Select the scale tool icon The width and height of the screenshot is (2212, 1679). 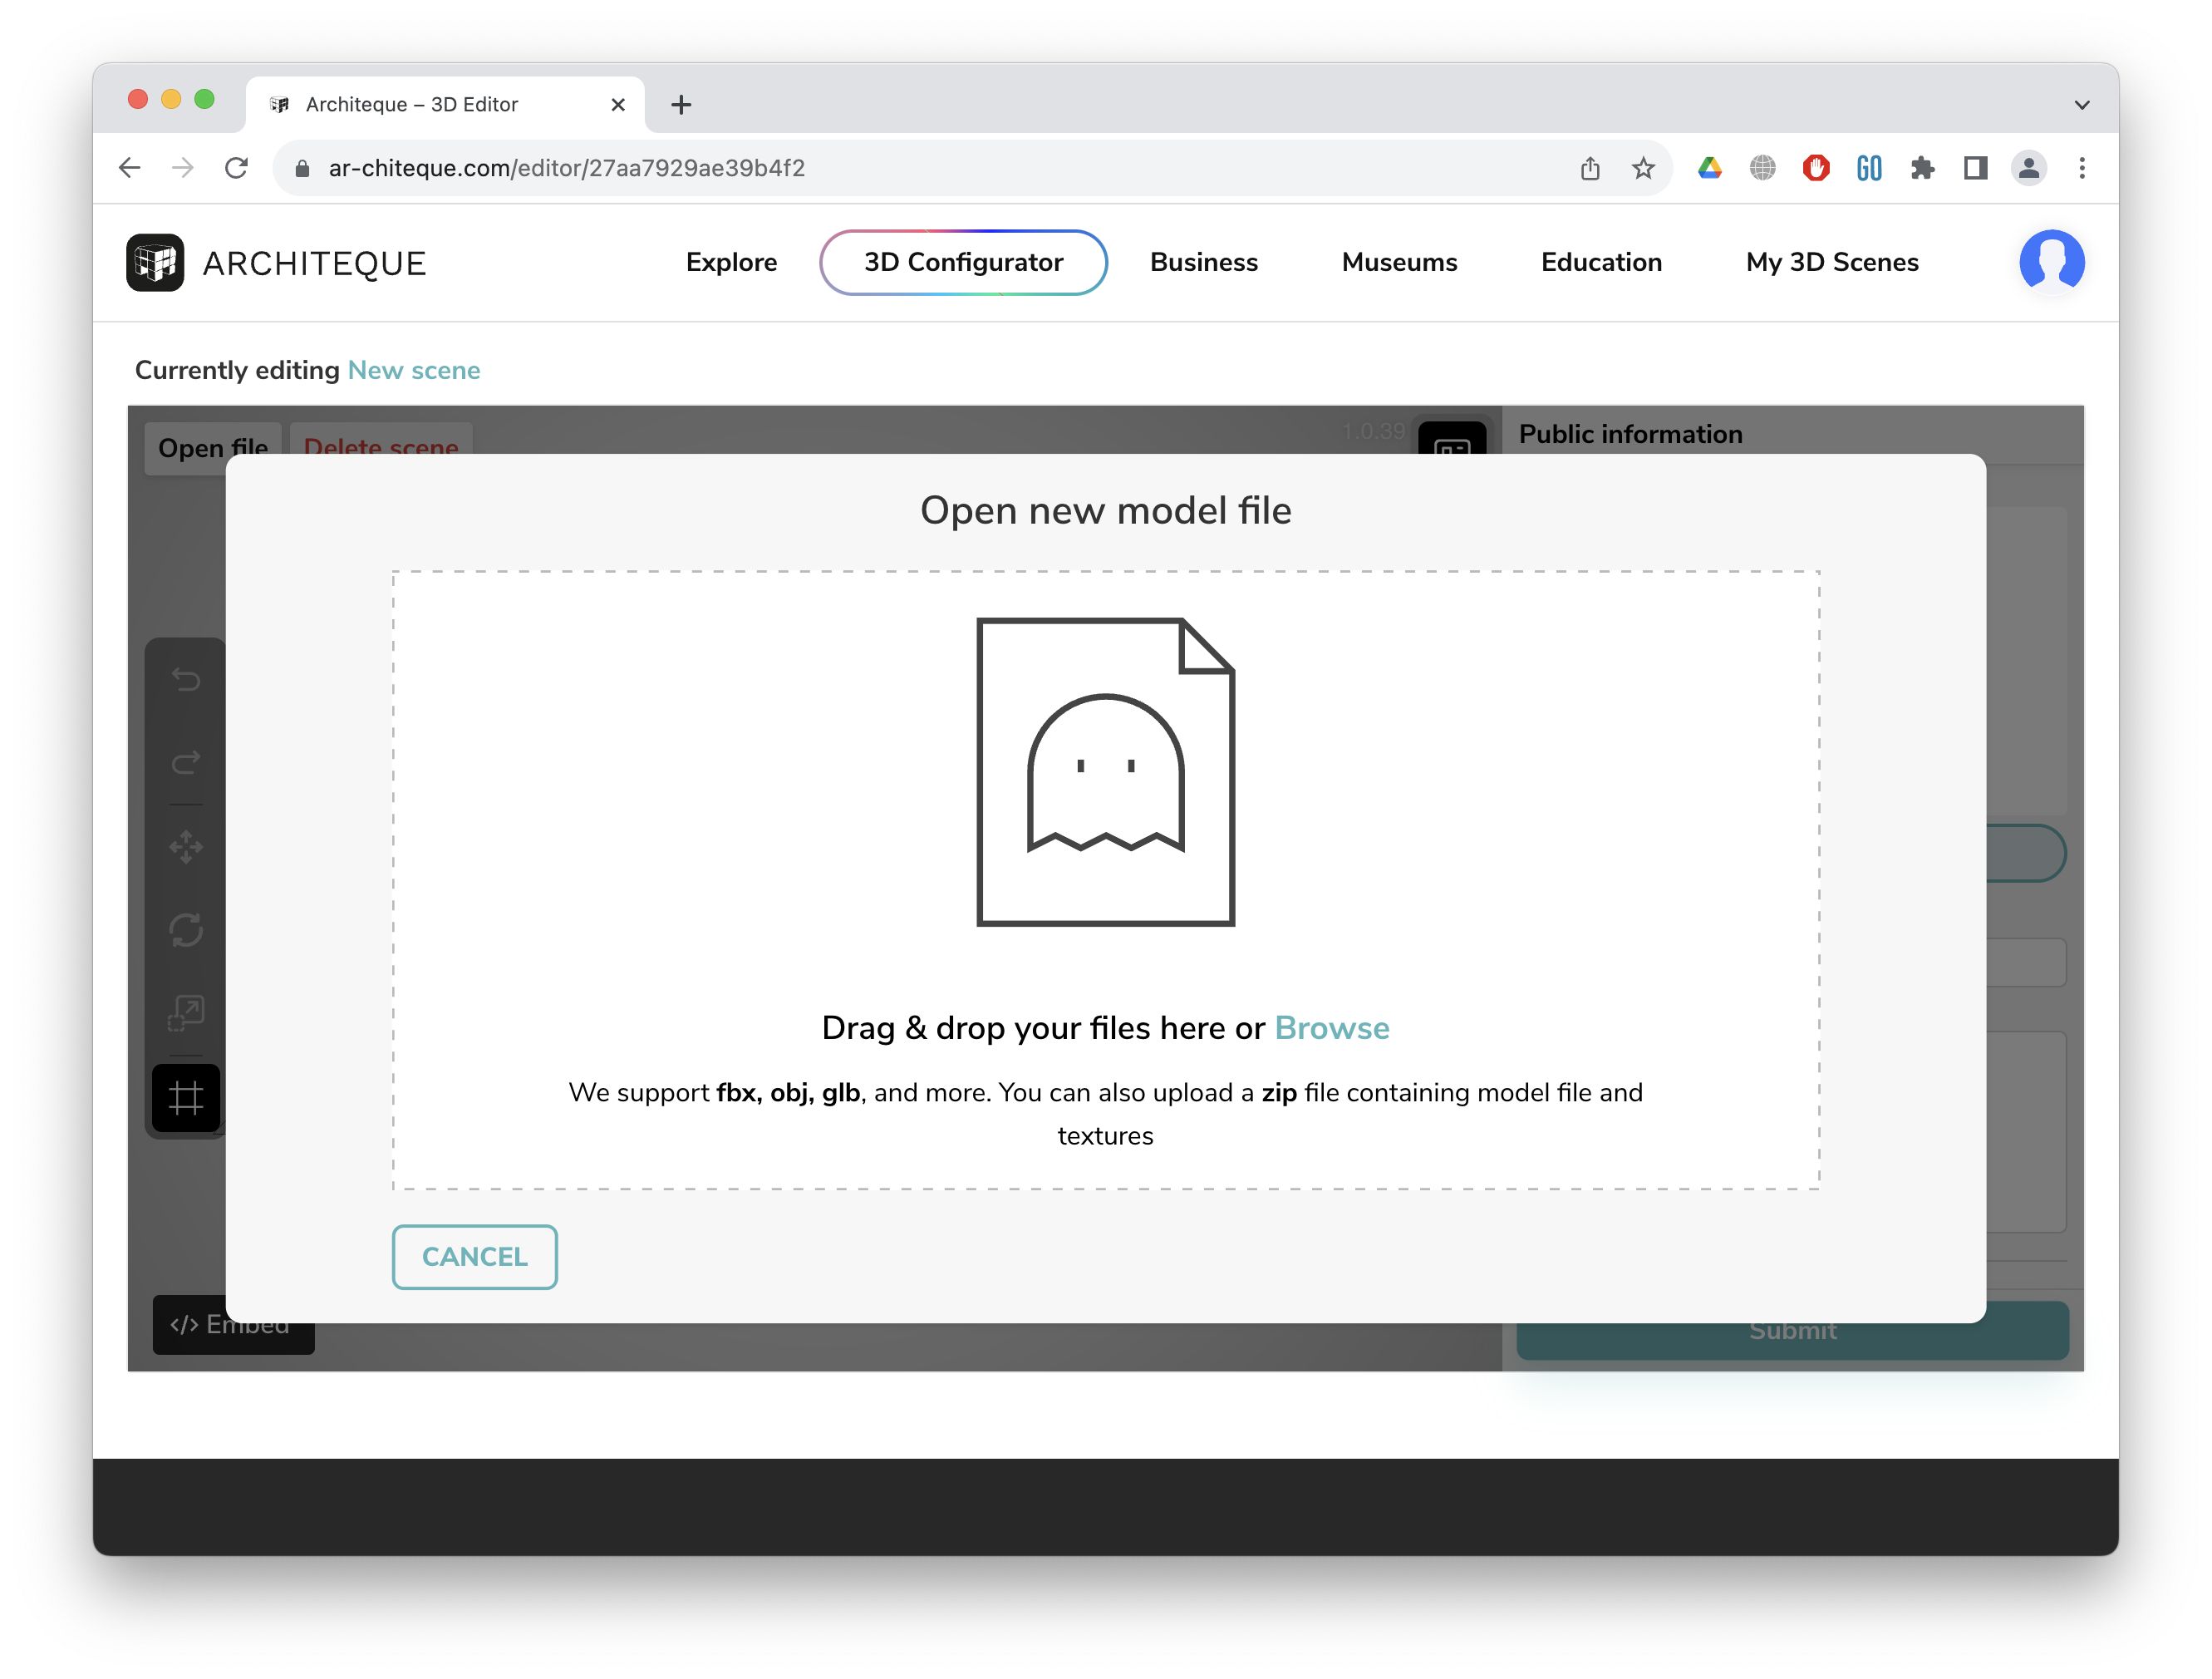coord(186,1013)
